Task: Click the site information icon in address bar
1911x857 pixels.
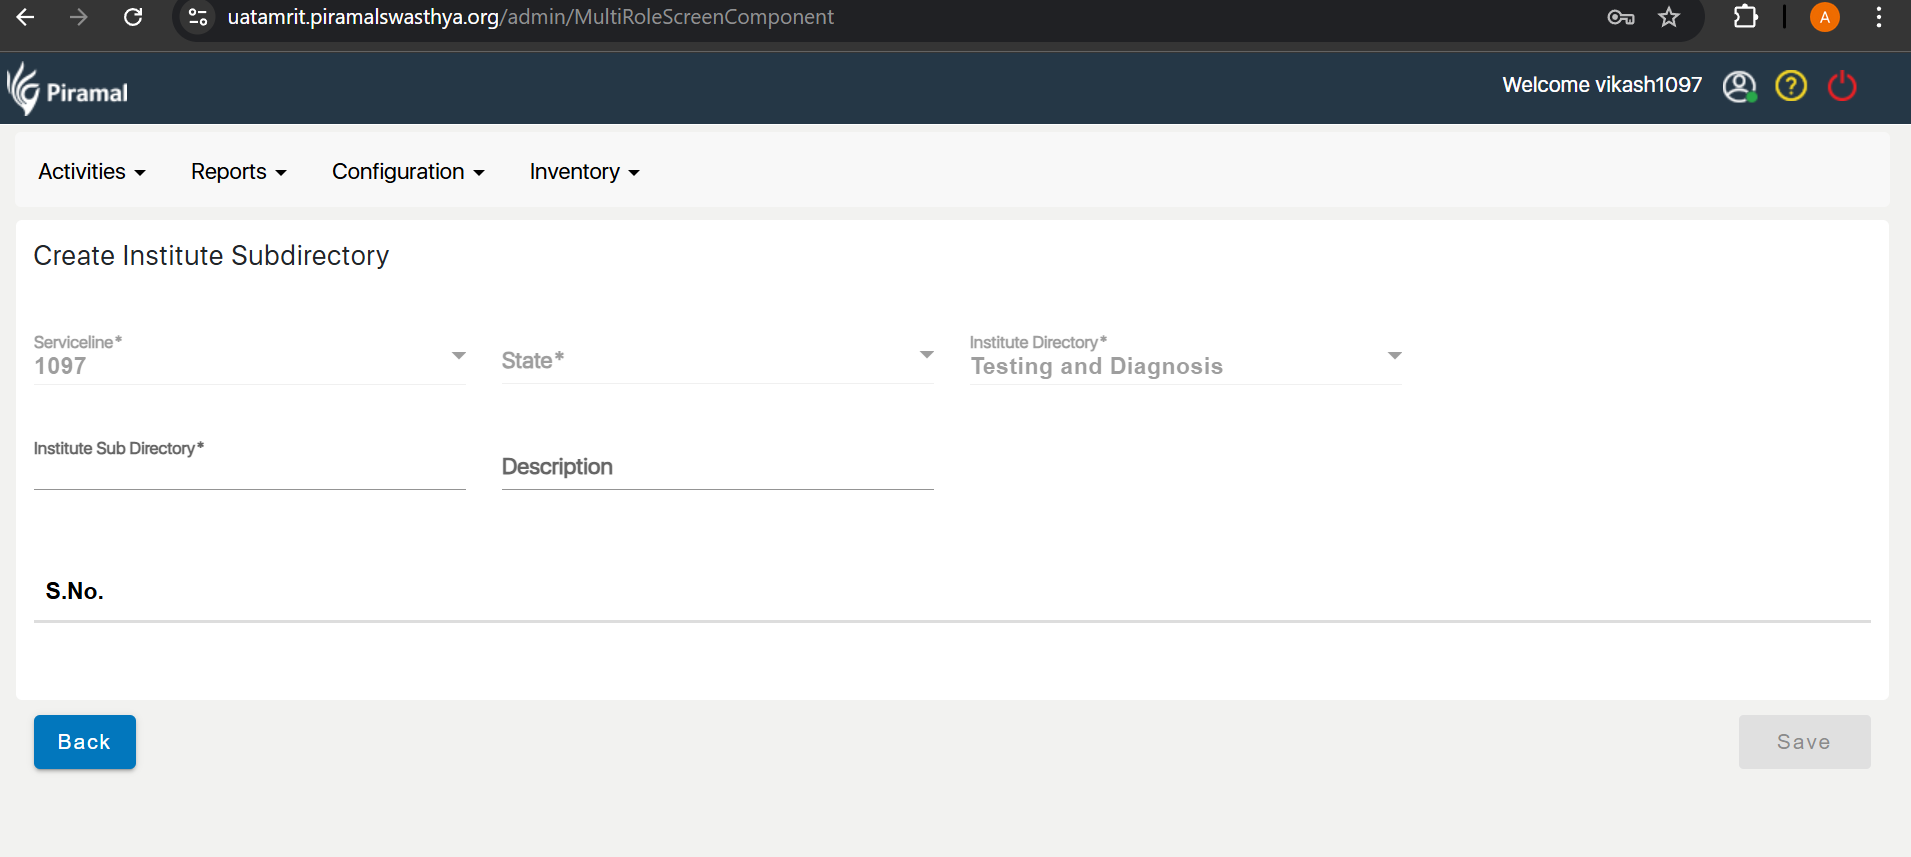Action: [198, 17]
